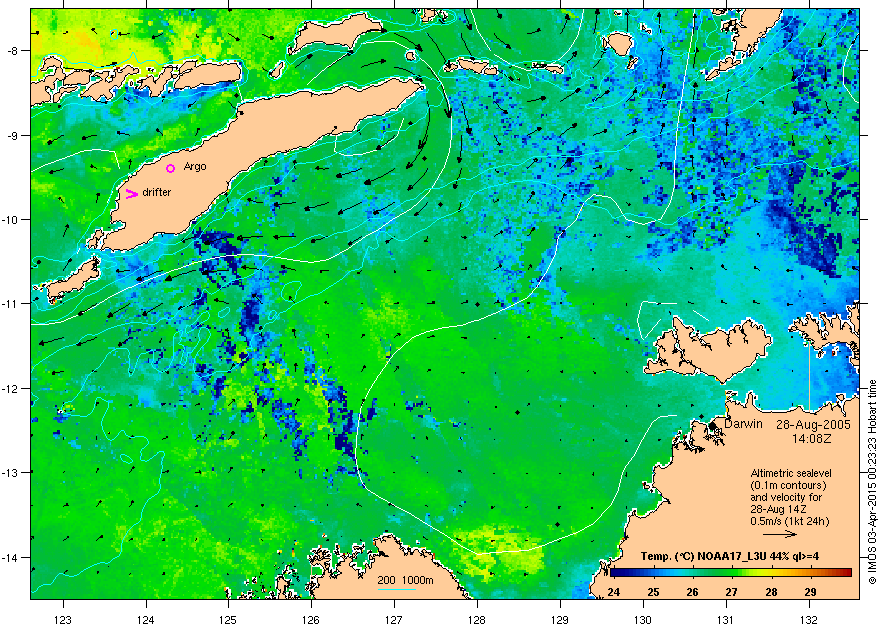Click the 14:08Z time text

click(813, 437)
